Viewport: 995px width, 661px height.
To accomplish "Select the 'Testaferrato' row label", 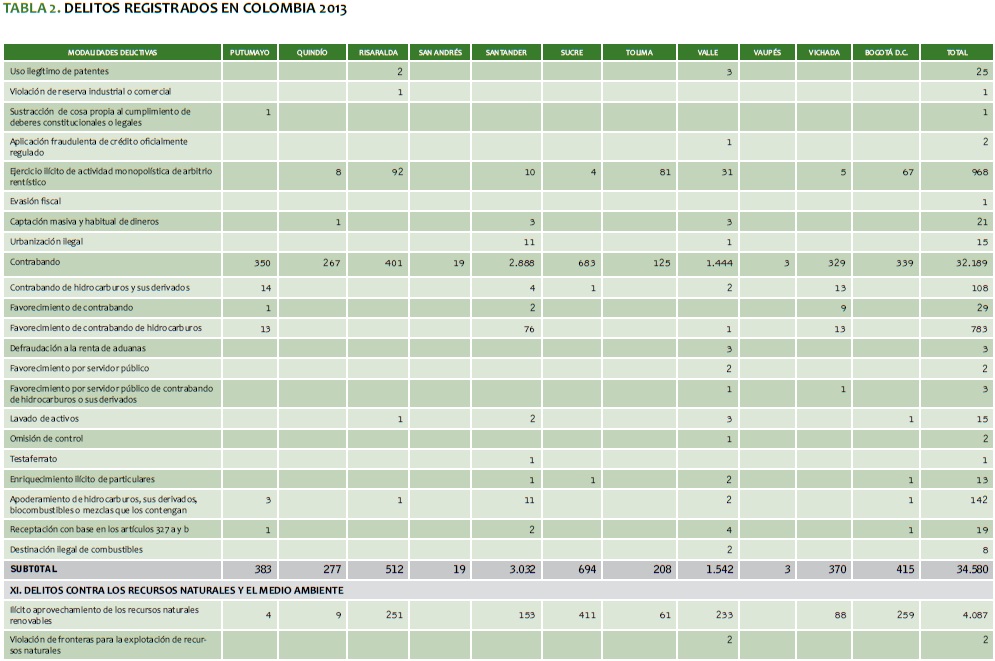I will click(33, 459).
